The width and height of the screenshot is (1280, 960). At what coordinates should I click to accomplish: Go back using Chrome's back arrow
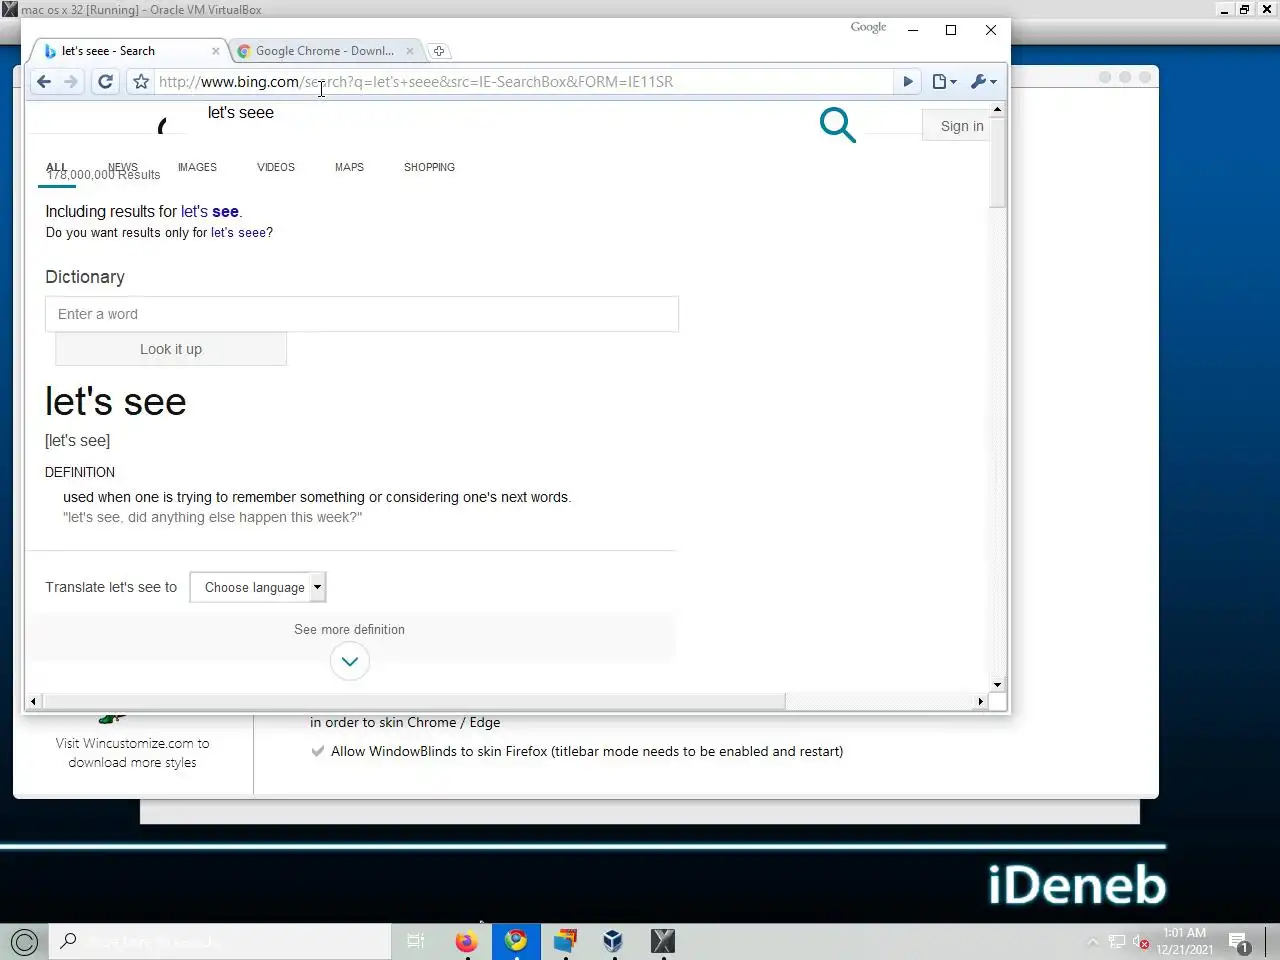click(44, 82)
